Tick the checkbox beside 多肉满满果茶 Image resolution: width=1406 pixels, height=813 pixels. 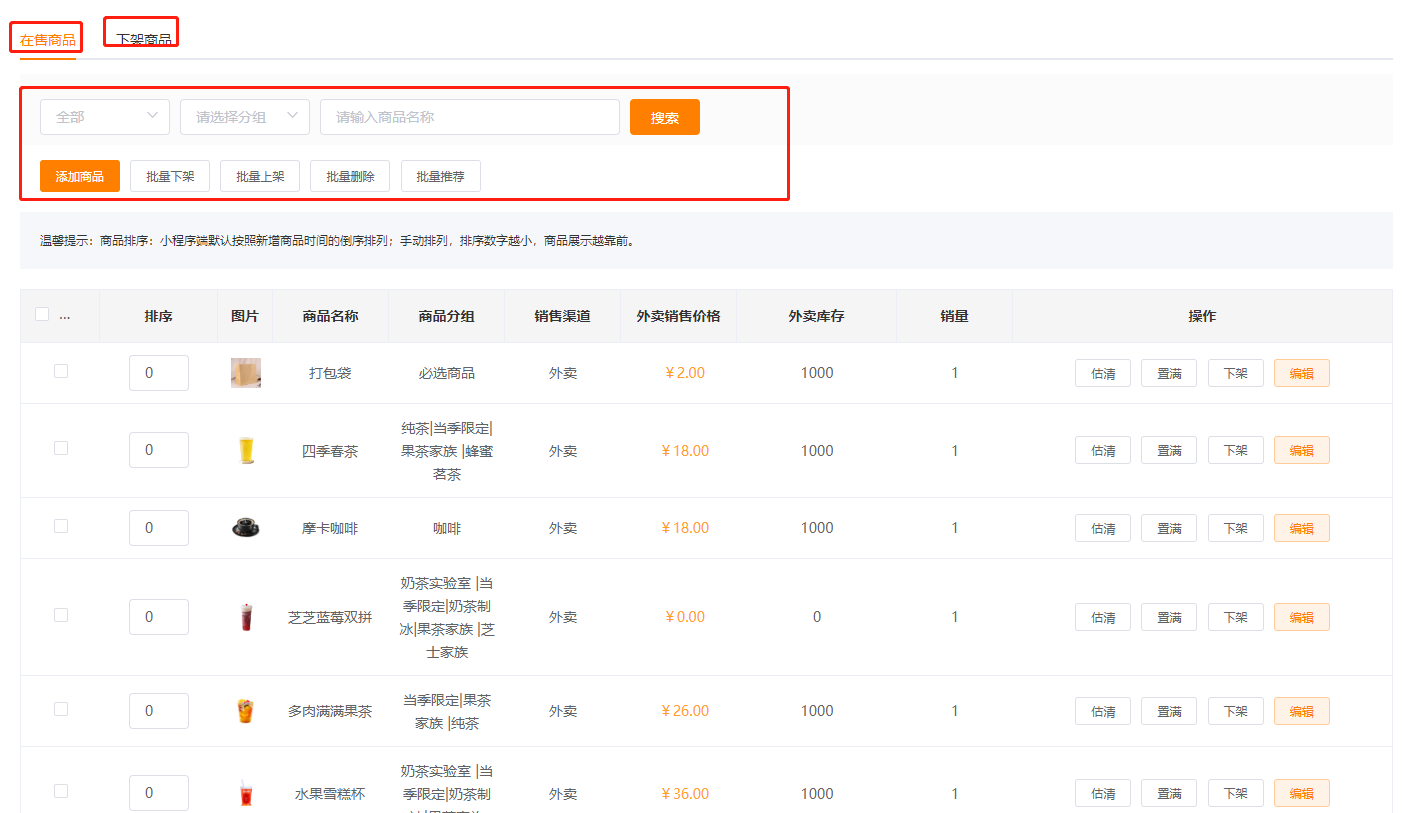61,709
